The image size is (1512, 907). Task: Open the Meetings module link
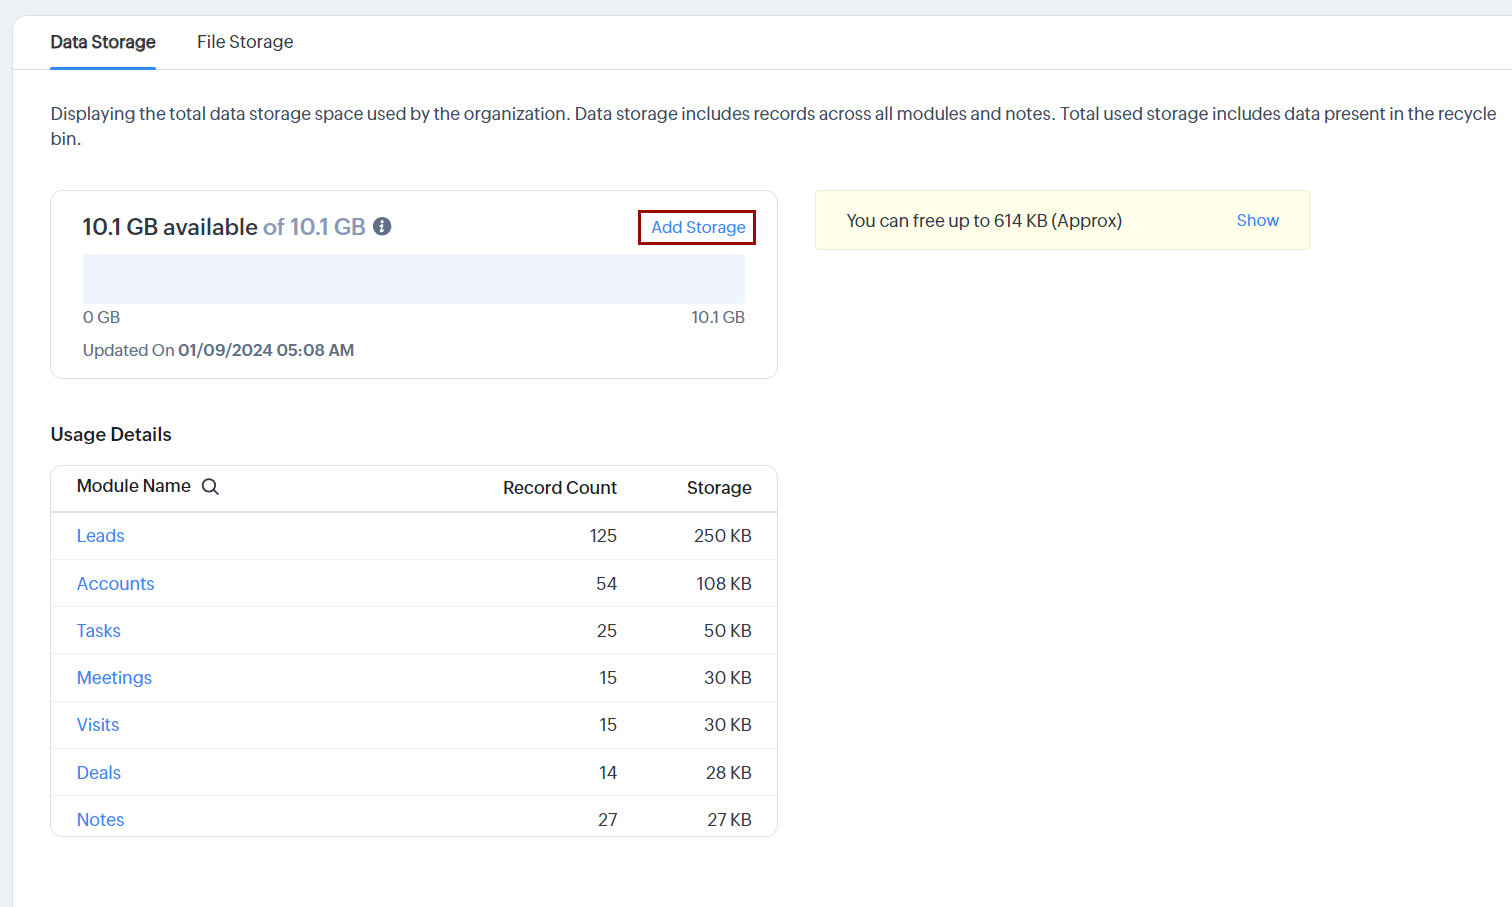[115, 678]
